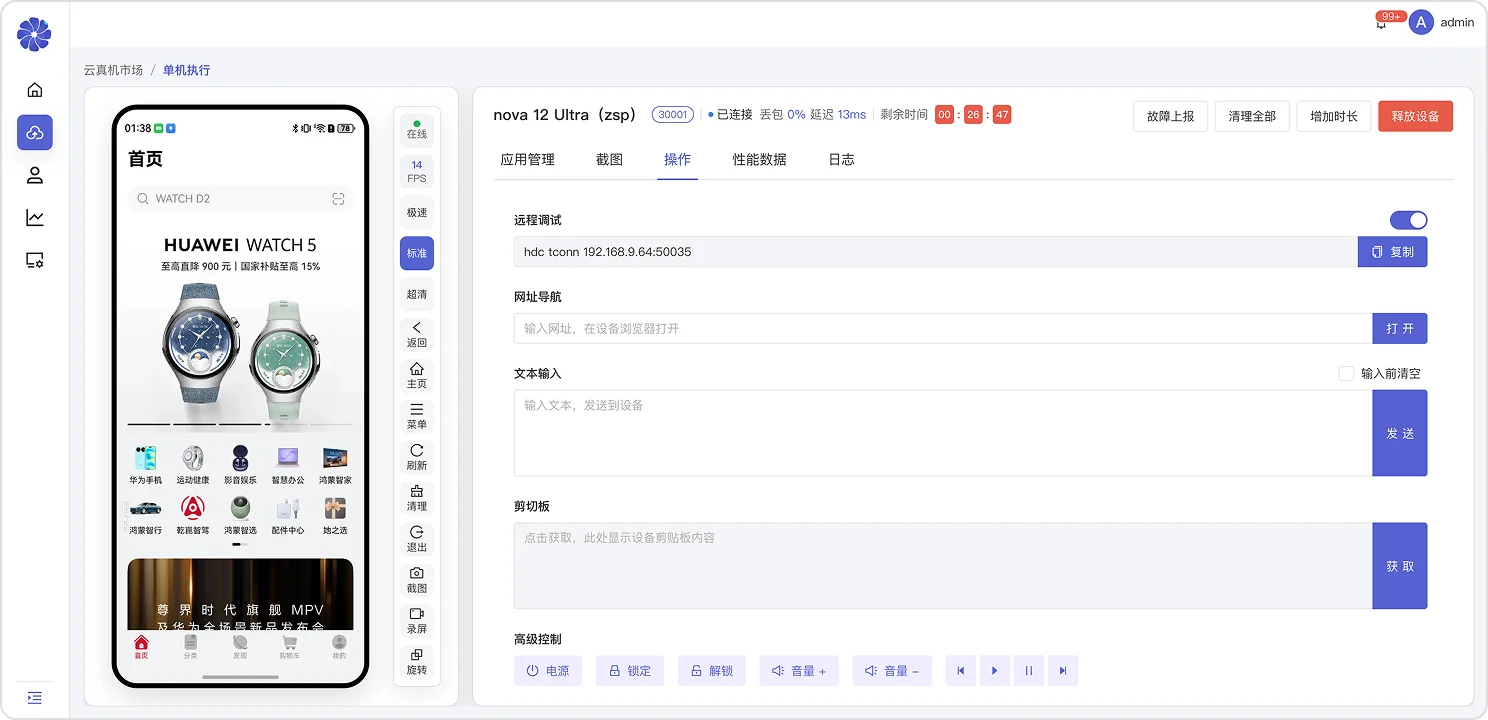Image resolution: width=1488 pixels, height=720 pixels.
Task: Tap the 旋转 rotate screen button
Action: click(417, 662)
